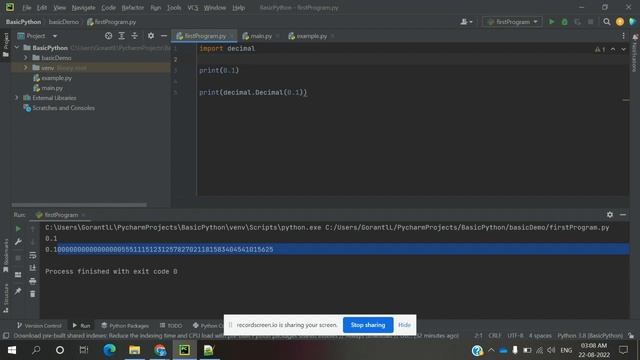Click UTF-8 encoding in status bar

pyautogui.click(x=515, y=336)
